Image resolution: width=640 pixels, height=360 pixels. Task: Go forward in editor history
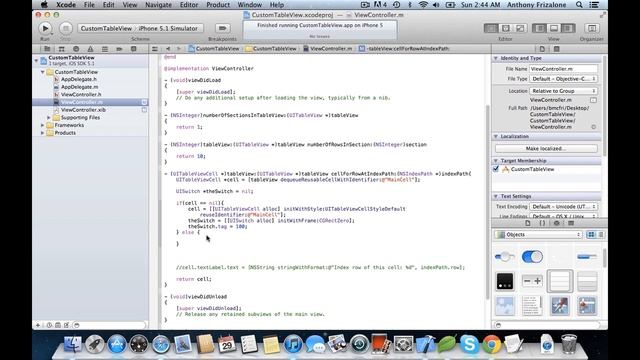click(178, 49)
